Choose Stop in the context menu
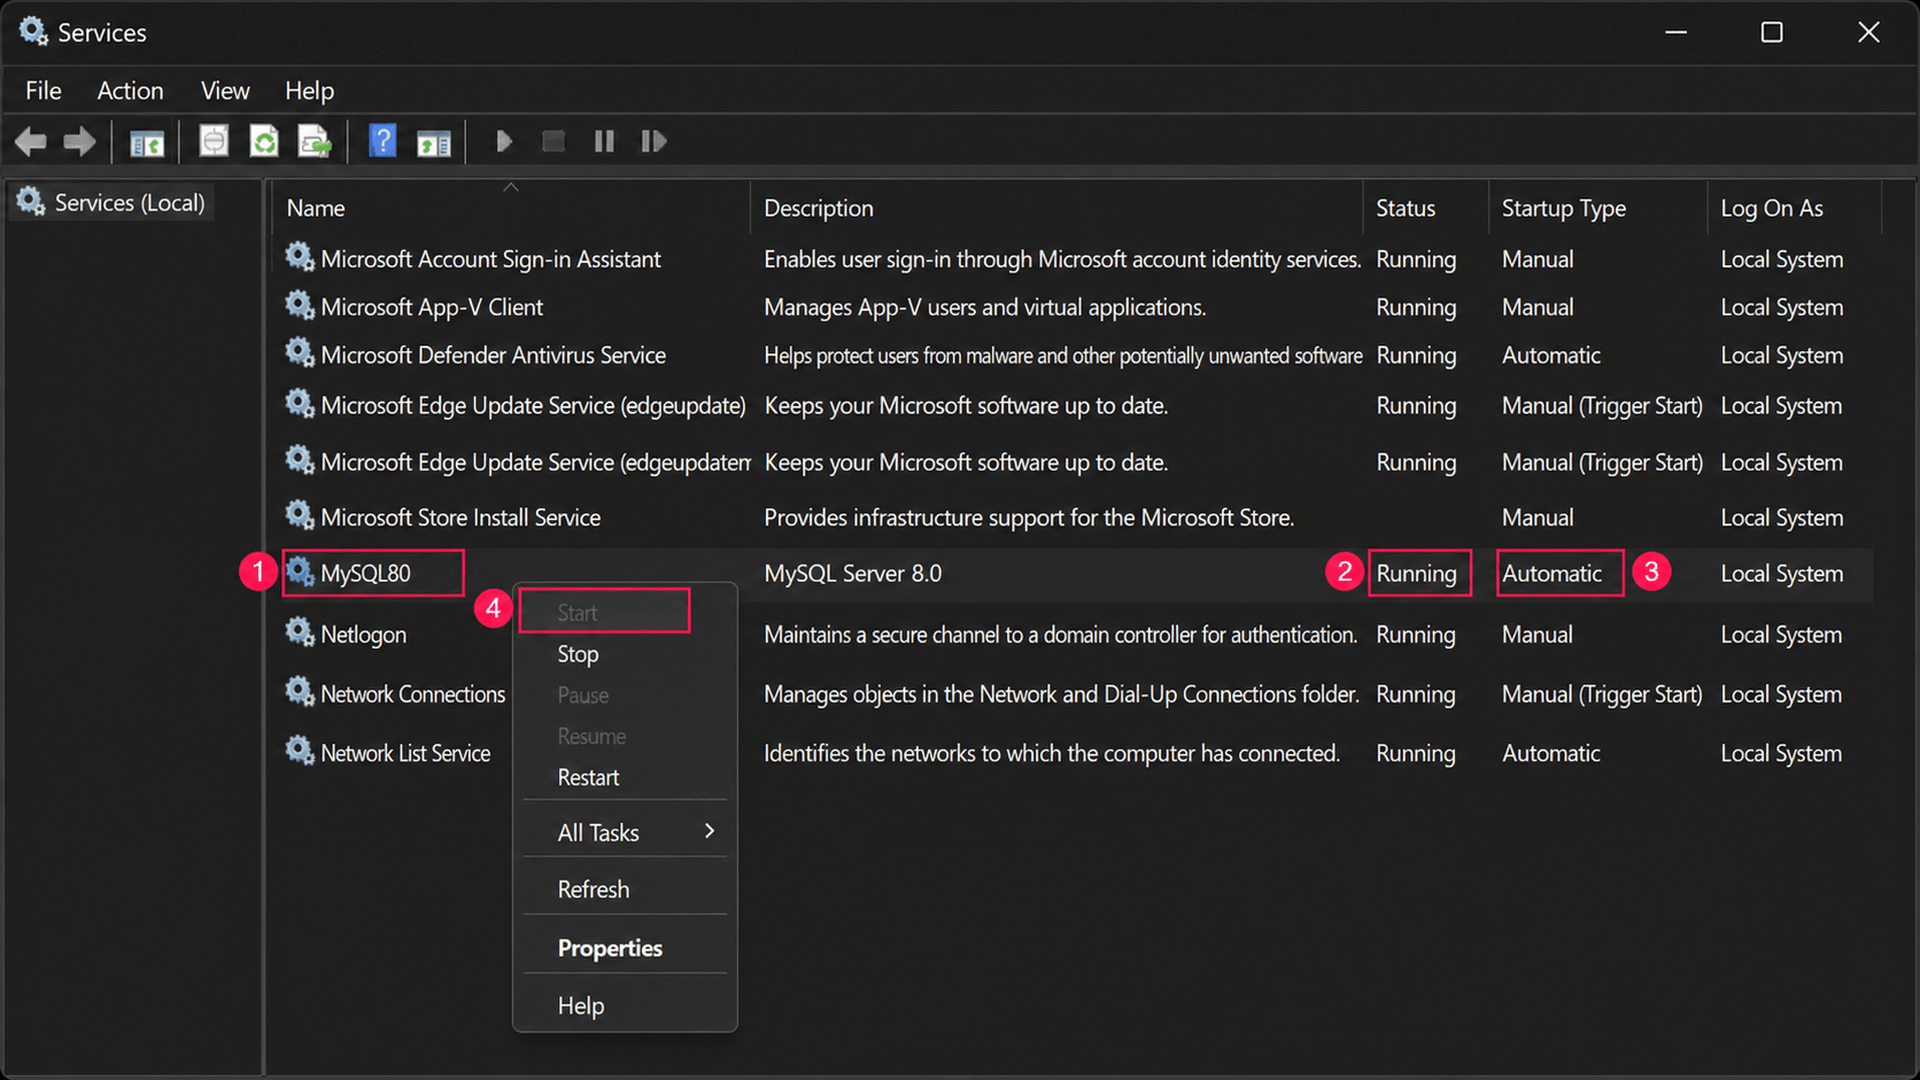 click(x=624, y=654)
